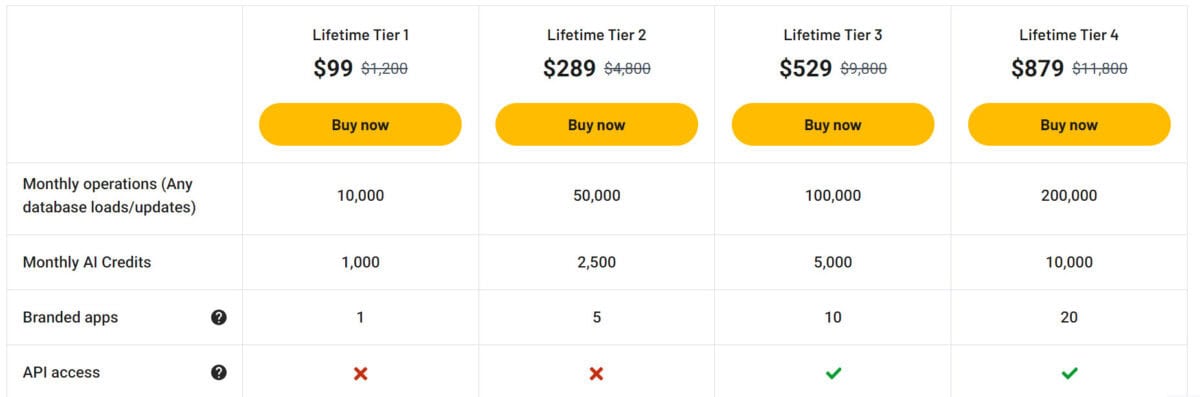Click the Monthly AI Credits row label
Viewport: 1200px width, 397px height.
[87, 262]
